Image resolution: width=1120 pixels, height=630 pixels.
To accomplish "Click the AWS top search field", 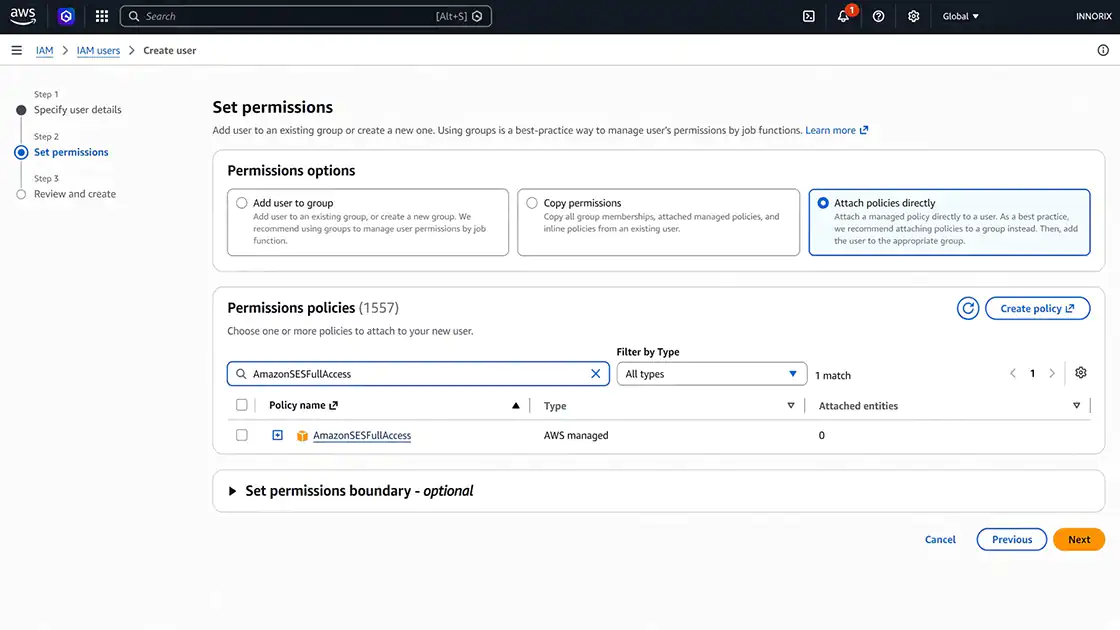I will coord(306,16).
